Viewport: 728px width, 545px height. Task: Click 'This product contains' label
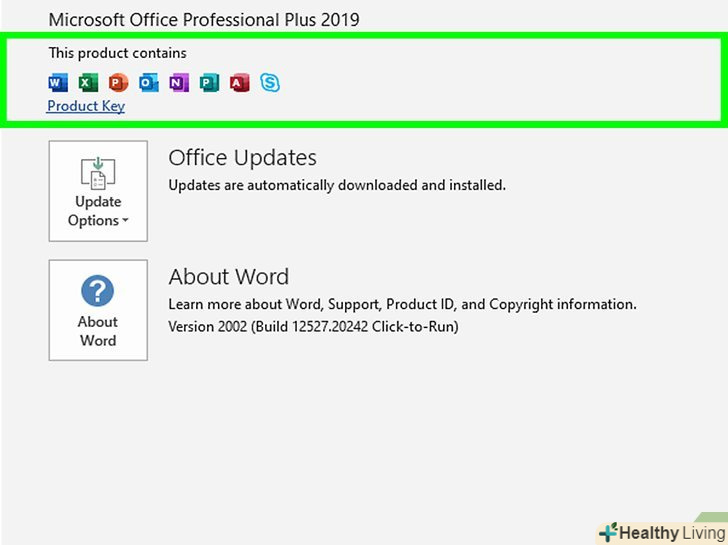click(117, 53)
